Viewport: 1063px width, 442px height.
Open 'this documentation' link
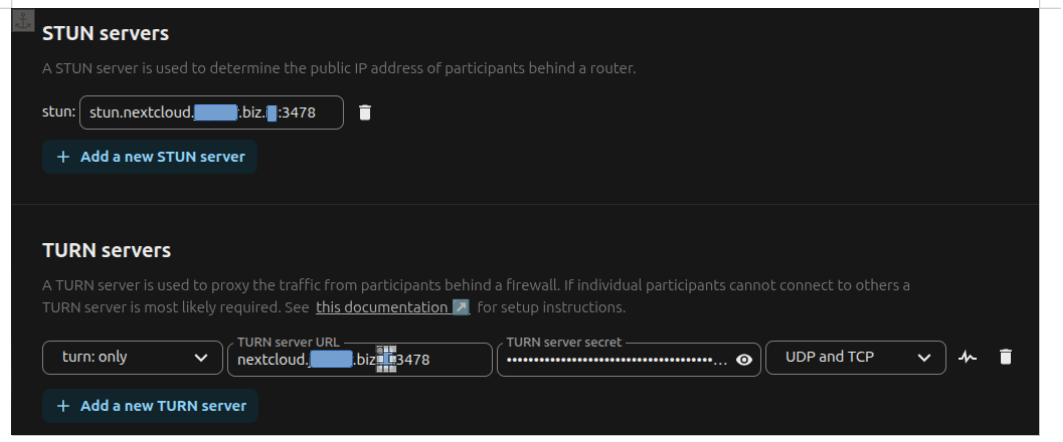point(382,307)
